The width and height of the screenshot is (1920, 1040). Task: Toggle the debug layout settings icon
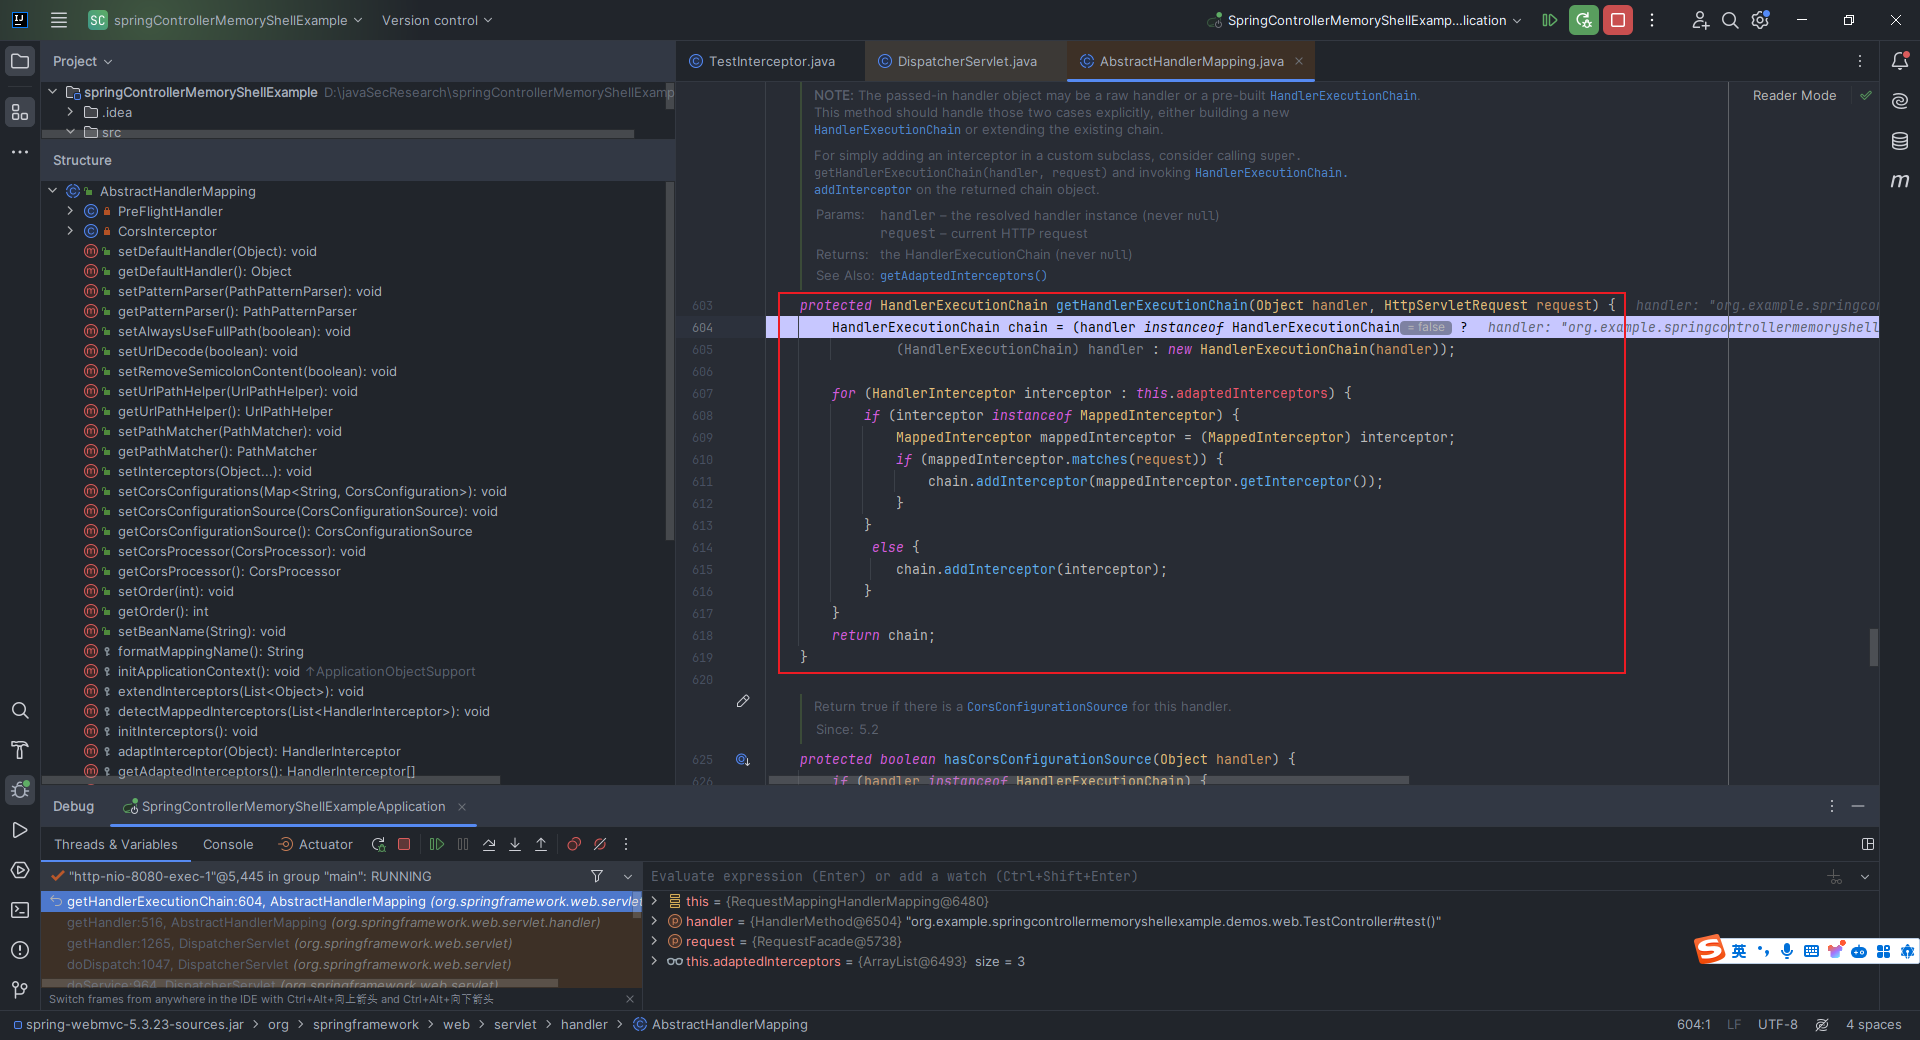1867,845
